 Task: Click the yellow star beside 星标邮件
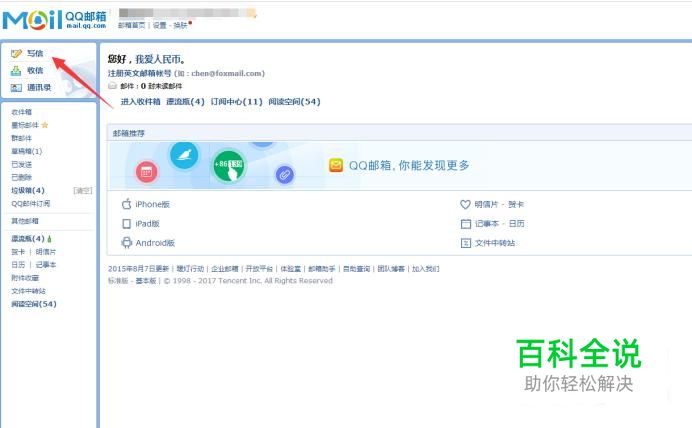(45, 125)
